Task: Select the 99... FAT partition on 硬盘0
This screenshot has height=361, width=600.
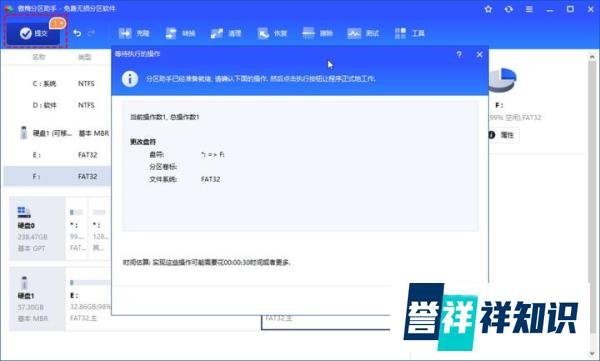Action: [x=77, y=229]
